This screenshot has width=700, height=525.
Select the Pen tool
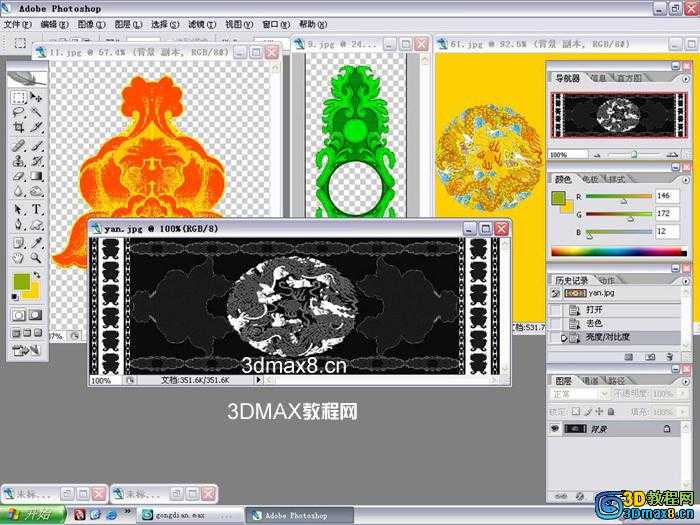[18, 224]
